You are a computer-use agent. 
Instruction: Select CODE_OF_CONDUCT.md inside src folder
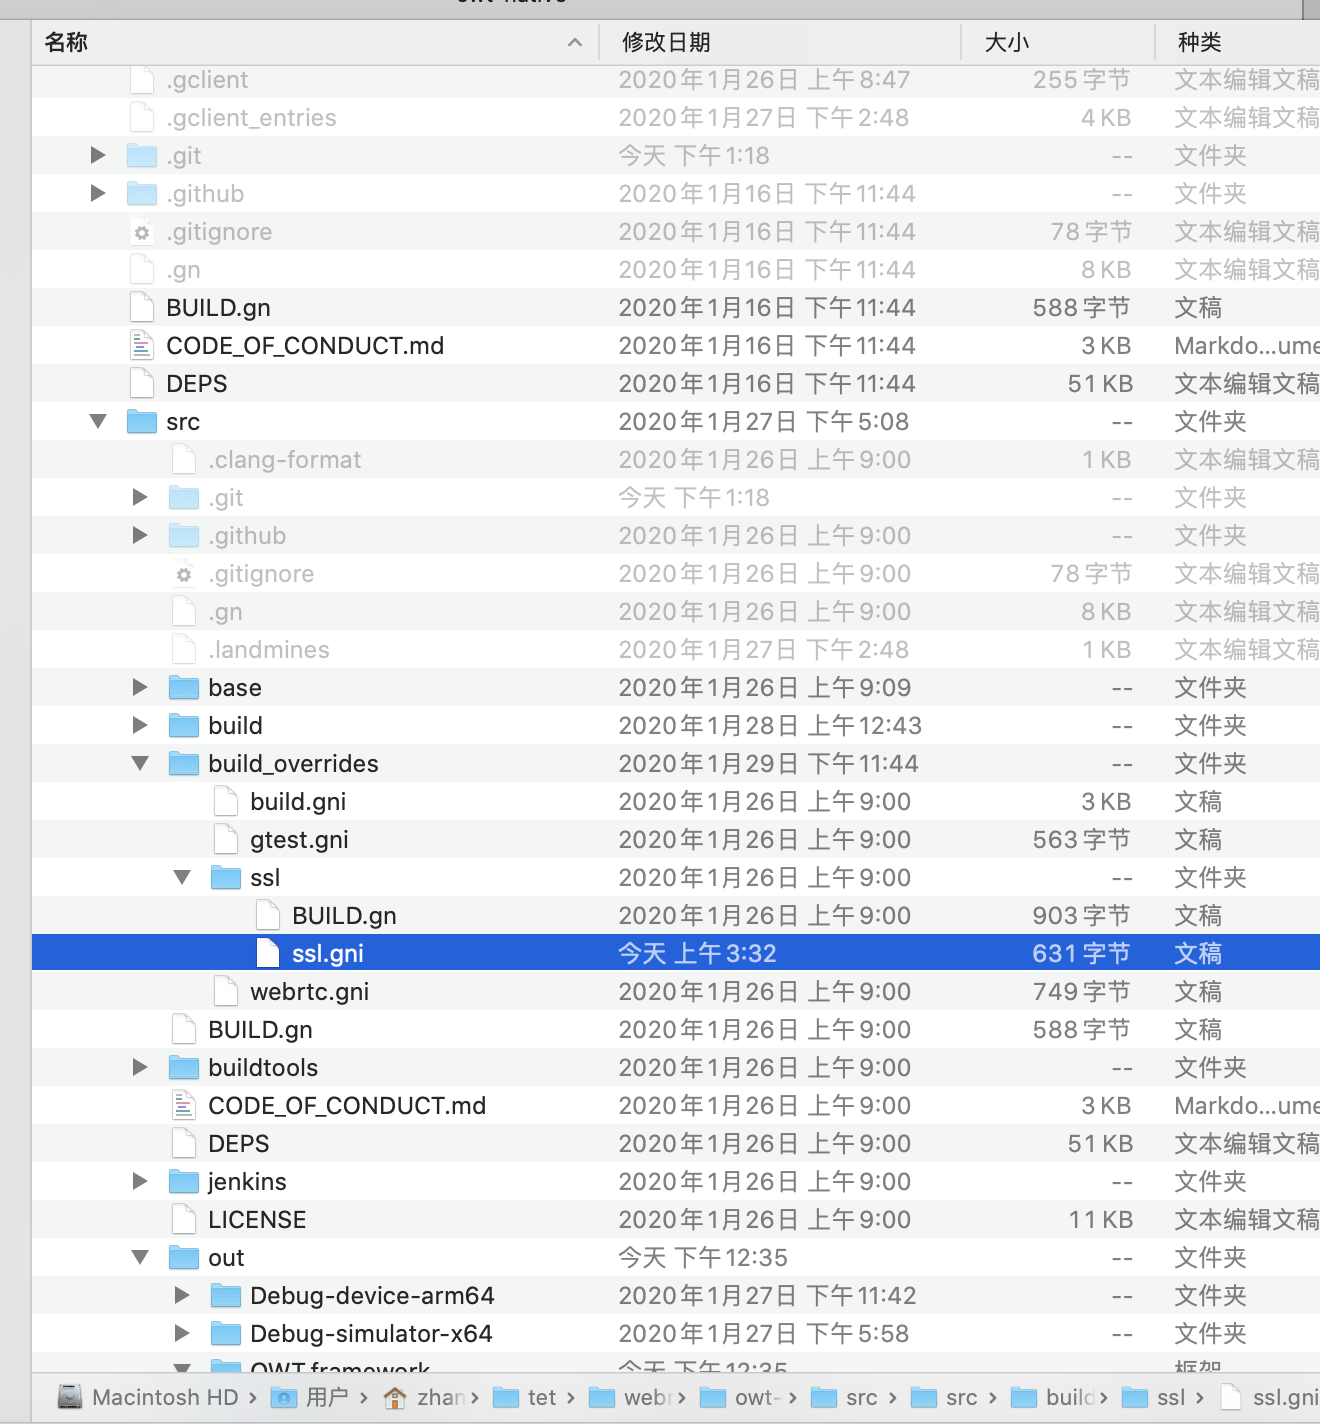point(347,1105)
